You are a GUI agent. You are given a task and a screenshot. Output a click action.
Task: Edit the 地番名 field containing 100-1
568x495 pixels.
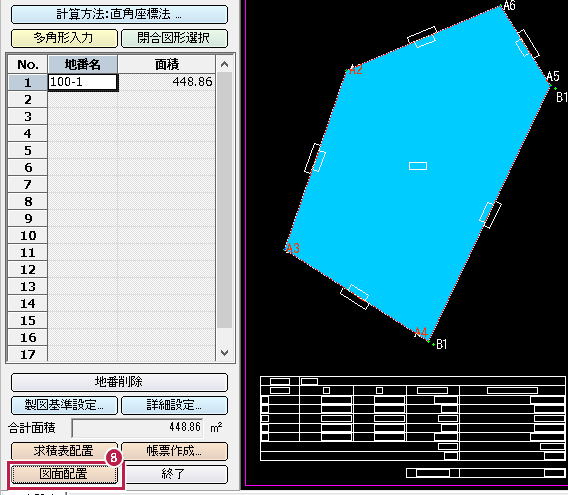[83, 82]
